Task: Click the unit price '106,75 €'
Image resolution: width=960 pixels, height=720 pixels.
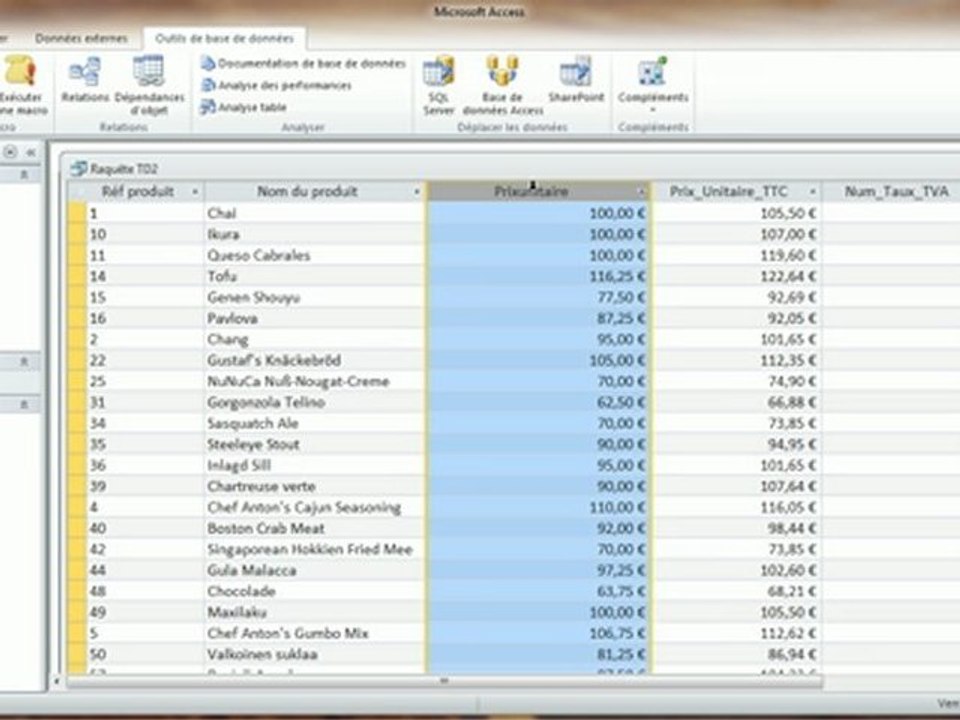Action: click(x=617, y=634)
